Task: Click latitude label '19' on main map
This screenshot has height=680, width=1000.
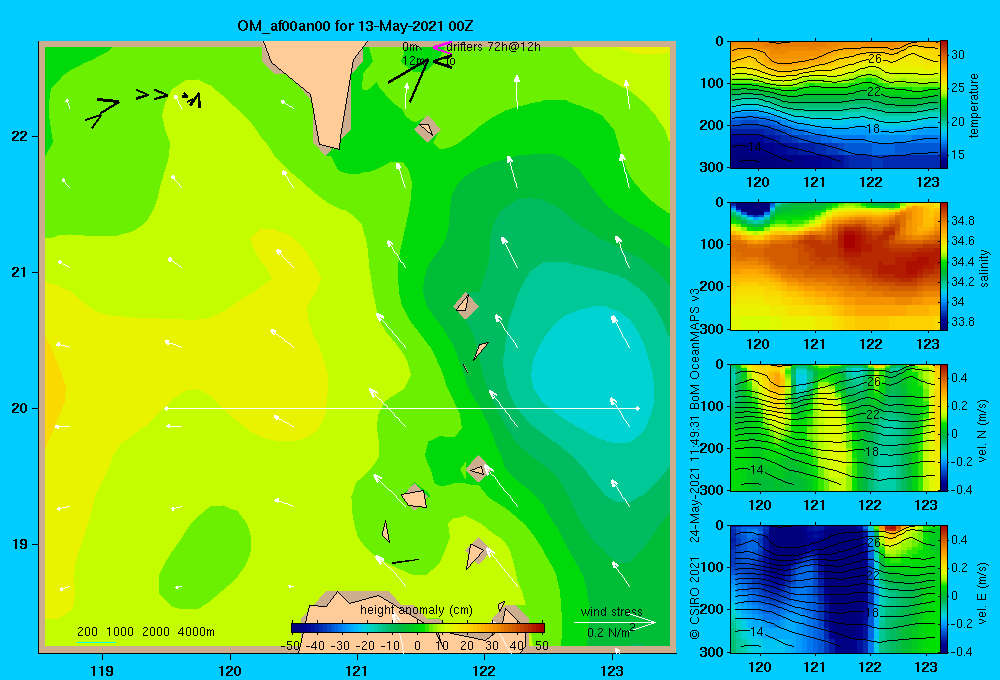Action: pyautogui.click(x=19, y=544)
